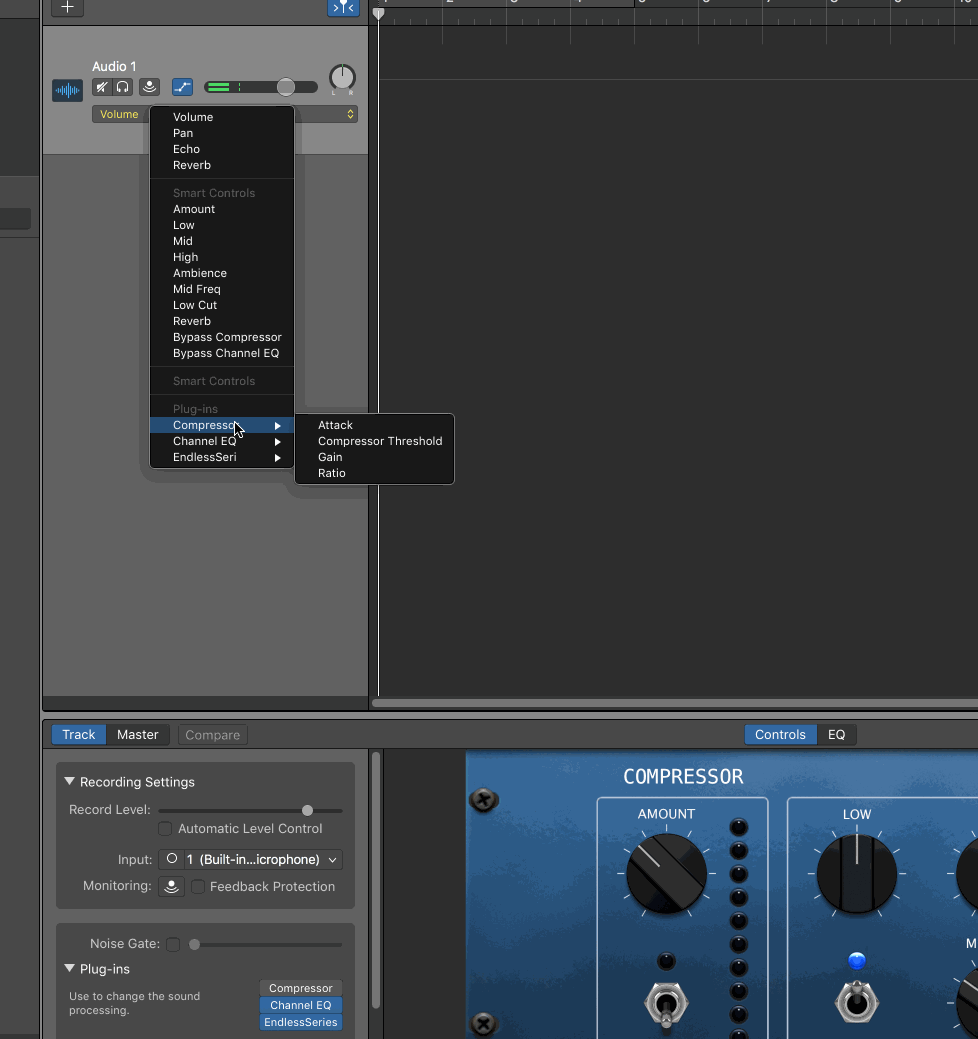Adjust the Record Level slider
978x1039 pixels.
click(307, 810)
